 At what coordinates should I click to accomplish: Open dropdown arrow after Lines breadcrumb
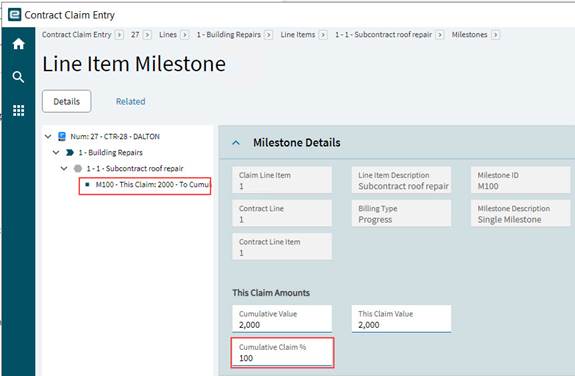pos(185,34)
